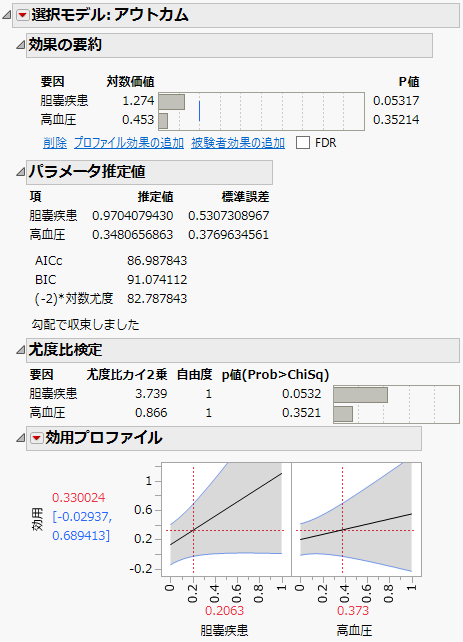The width and height of the screenshot is (463, 642).
Task: Click 尤度比カイ2乗 value 3.739
Action: [x=151, y=394]
